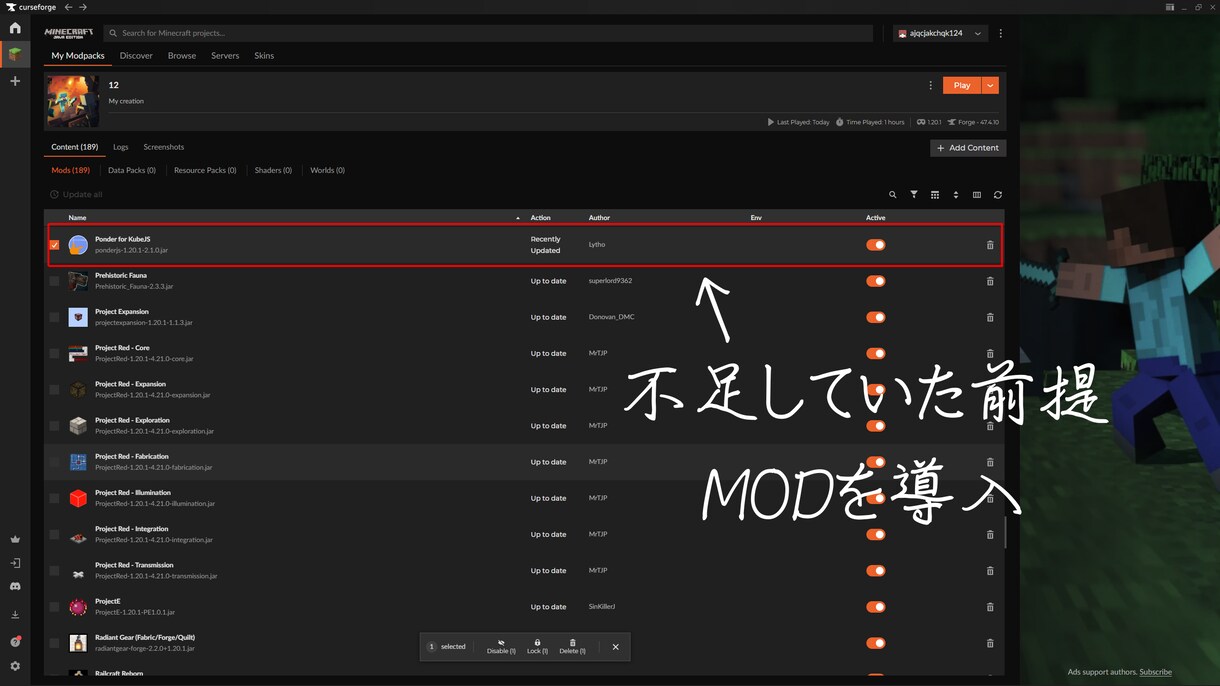Toggle Prehistoric Fauna active switch
The image size is (1220, 686).
[x=876, y=281]
